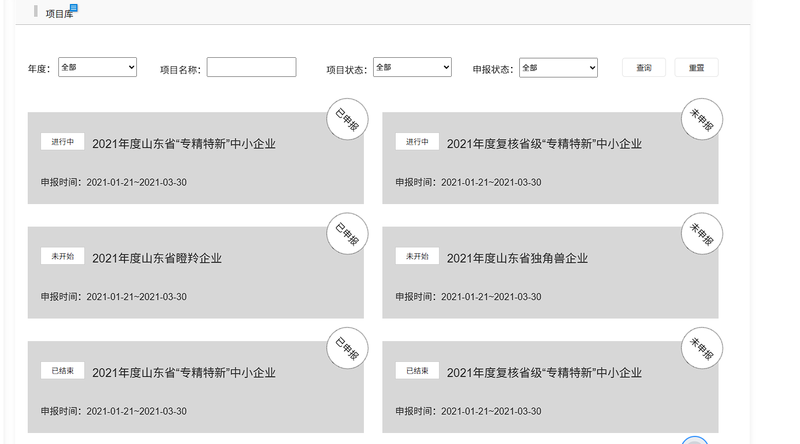Open the 申报状态 dropdown

pyautogui.click(x=558, y=67)
